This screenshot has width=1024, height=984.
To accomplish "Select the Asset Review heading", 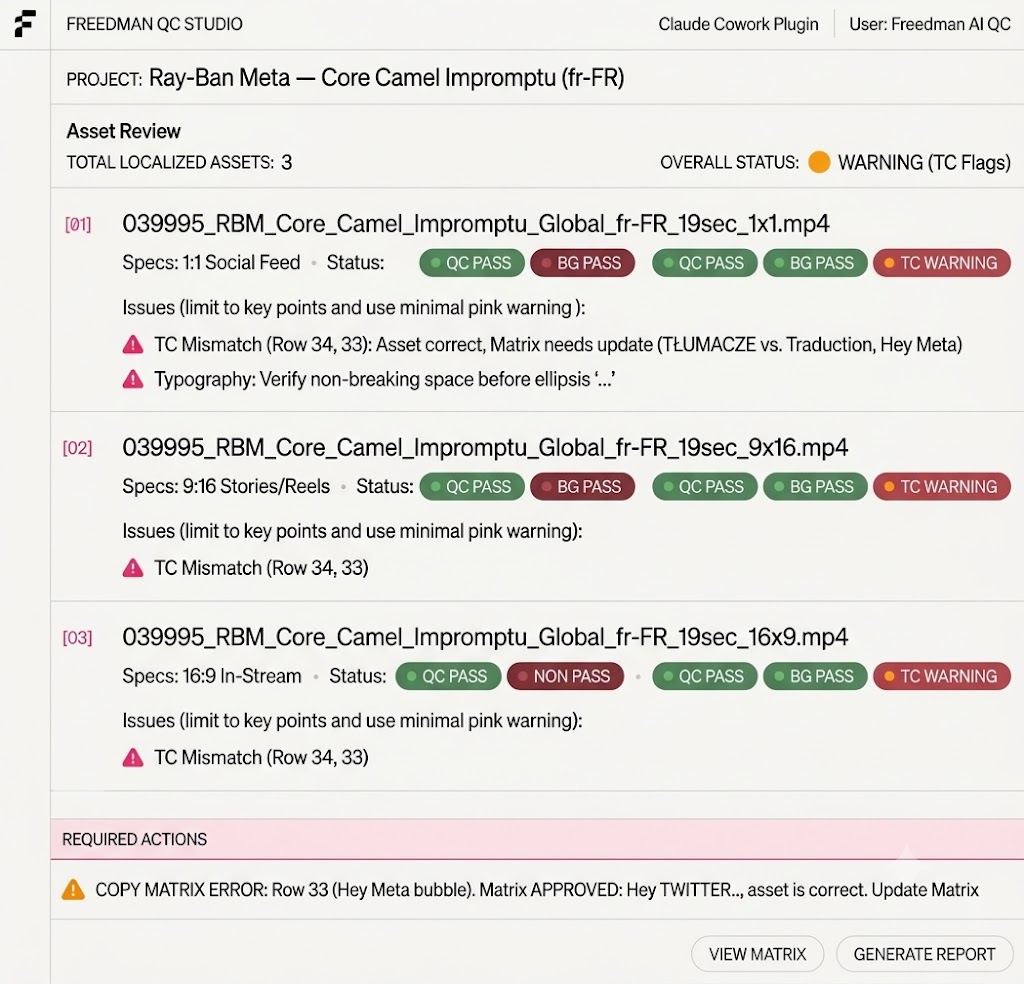I will pos(123,131).
